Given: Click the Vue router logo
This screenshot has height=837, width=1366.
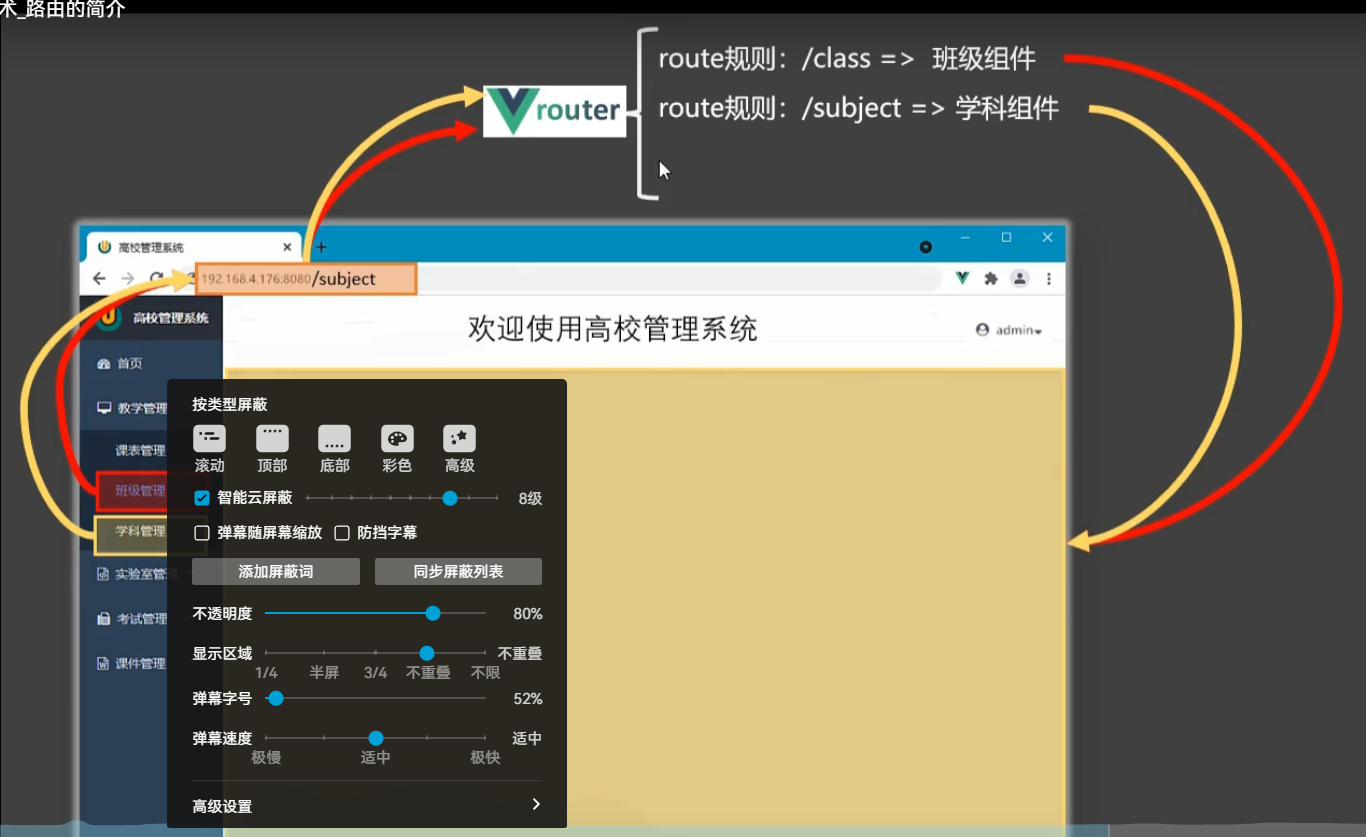Looking at the screenshot, I should click(555, 111).
